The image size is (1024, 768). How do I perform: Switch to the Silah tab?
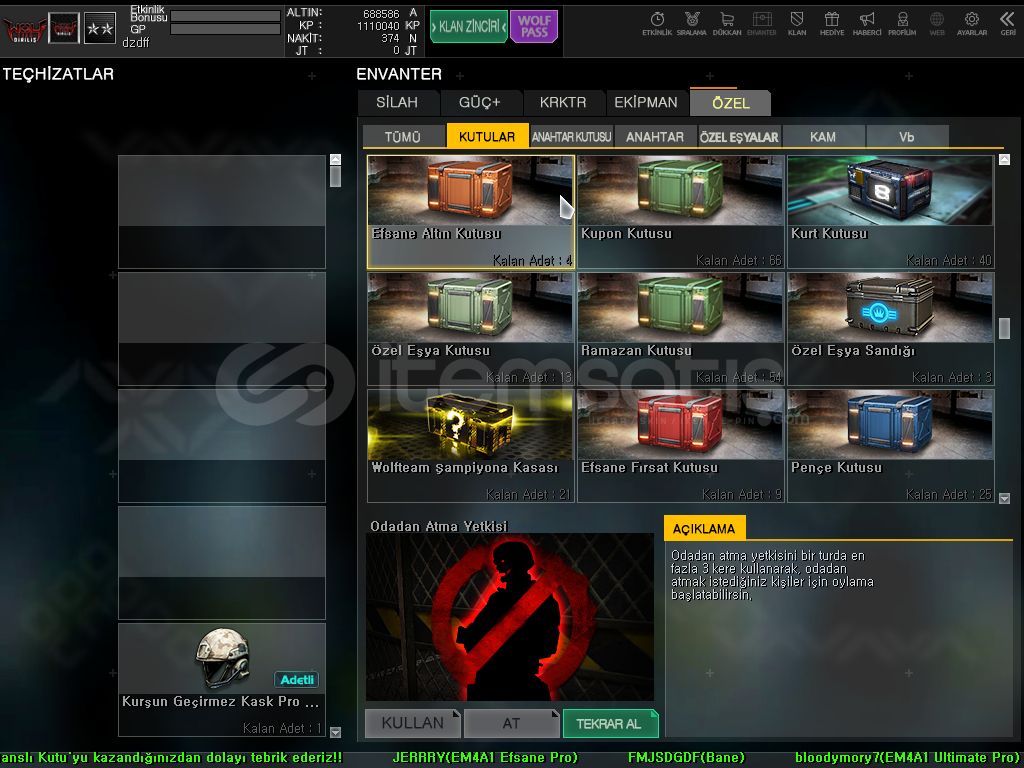[x=397, y=102]
